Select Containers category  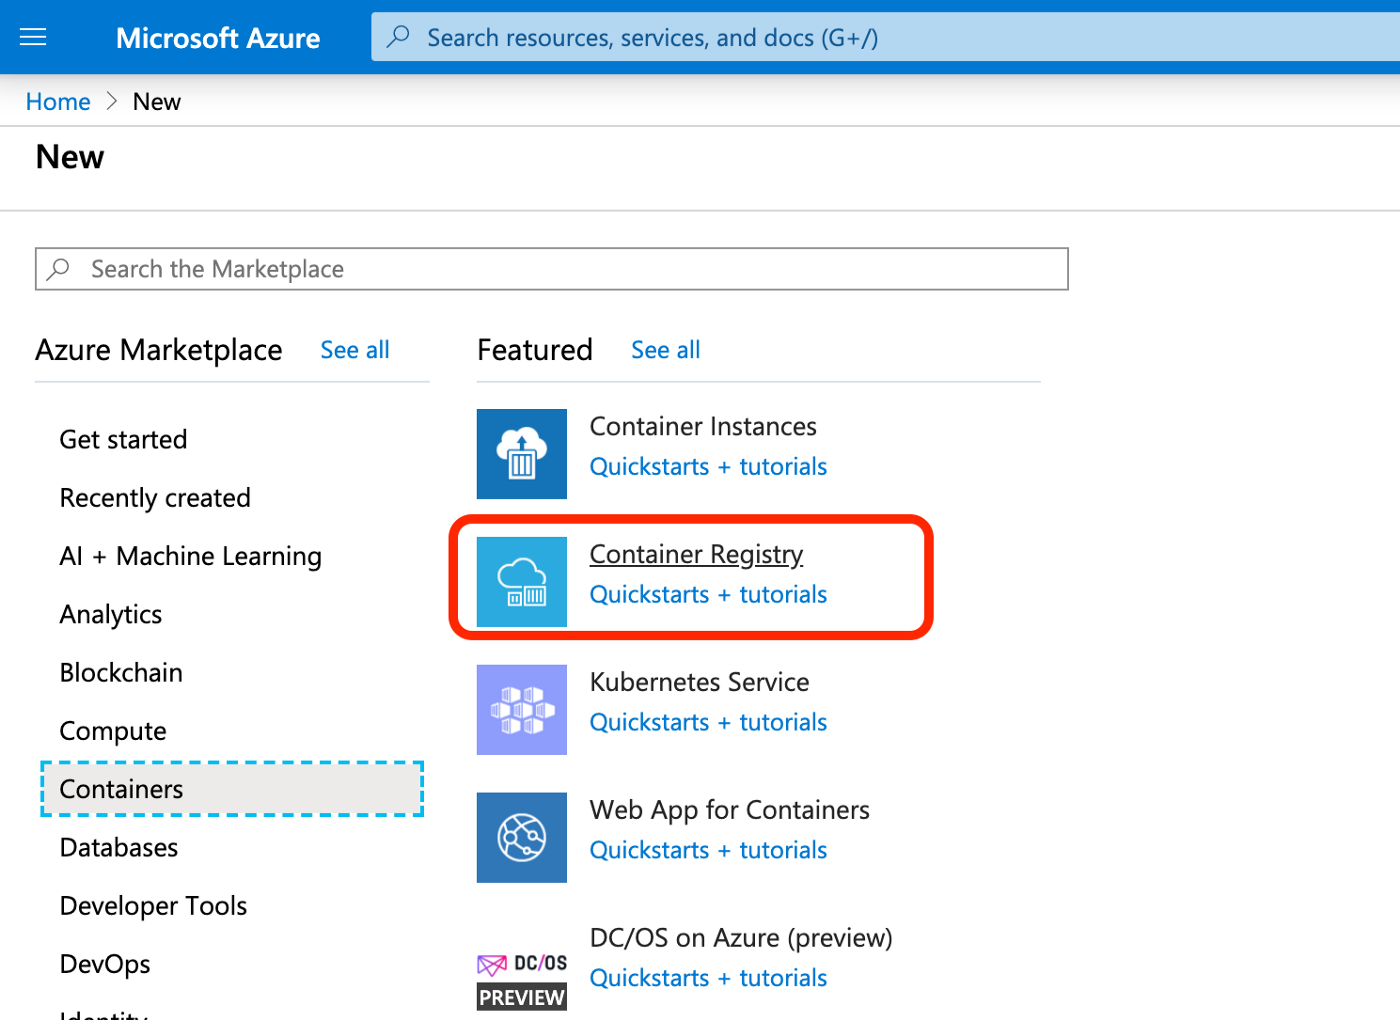pyautogui.click(x=232, y=789)
